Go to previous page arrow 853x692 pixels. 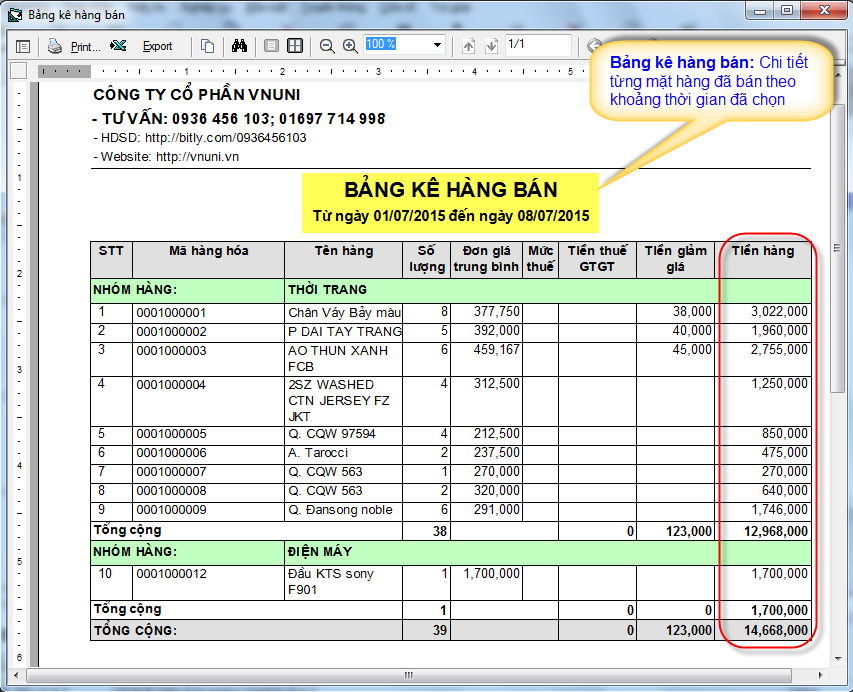[468, 46]
